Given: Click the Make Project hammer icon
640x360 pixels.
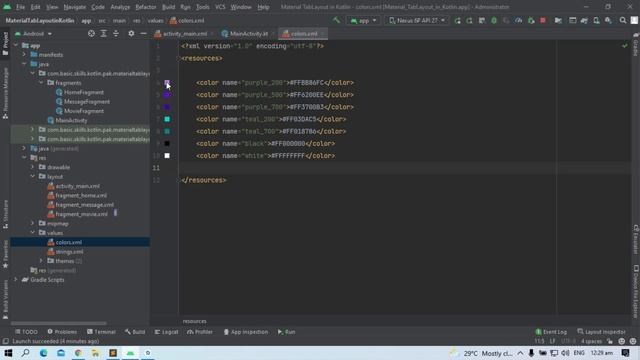Looking at the screenshot, I should coord(336,20).
